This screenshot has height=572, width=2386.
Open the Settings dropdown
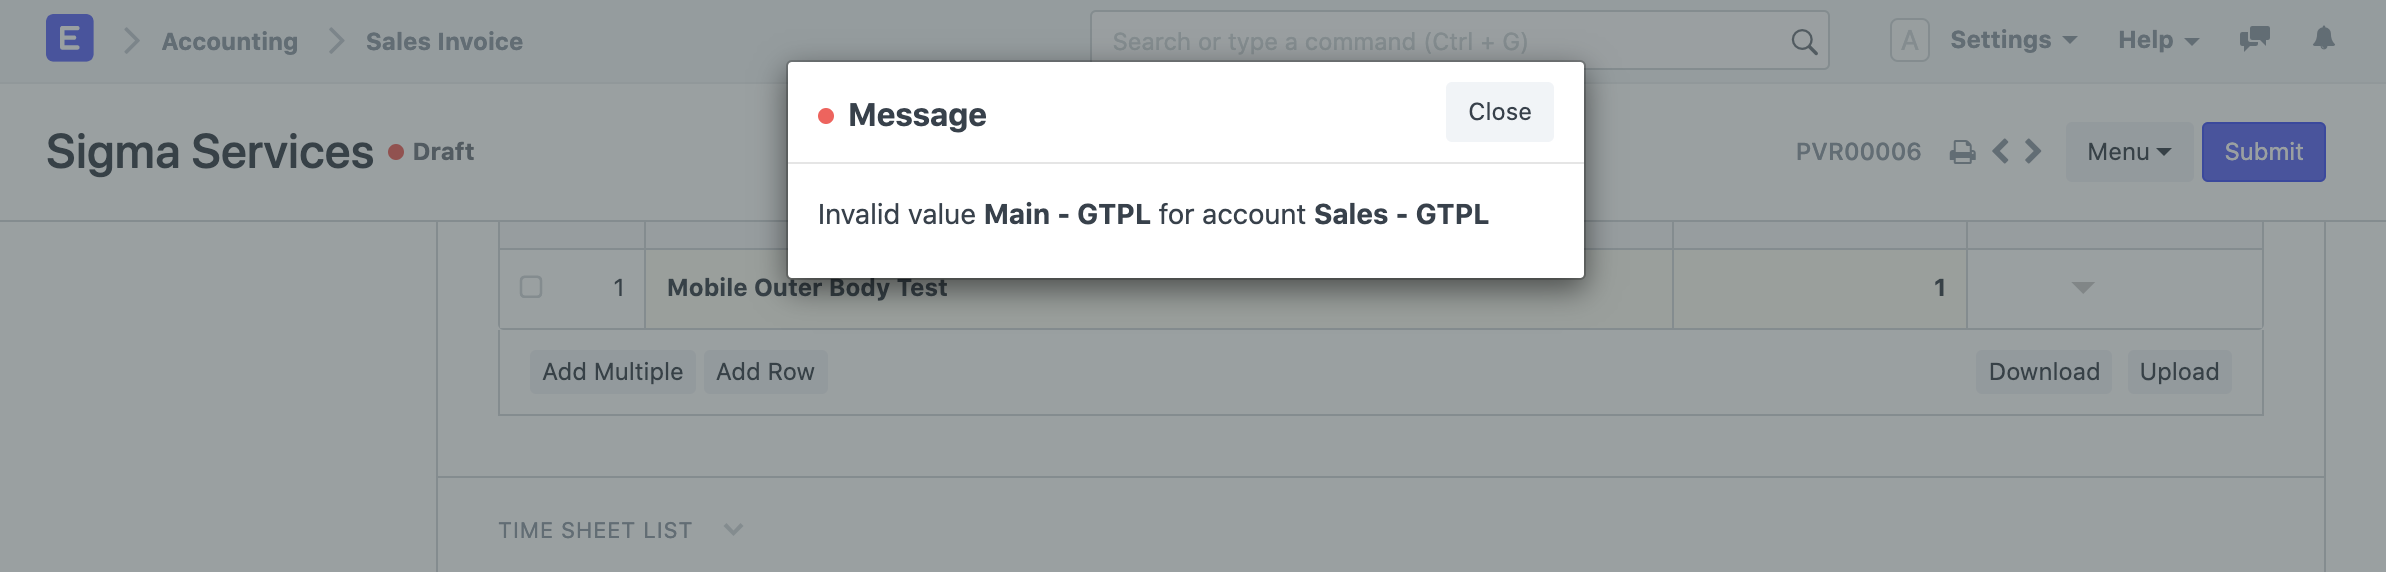(2013, 40)
